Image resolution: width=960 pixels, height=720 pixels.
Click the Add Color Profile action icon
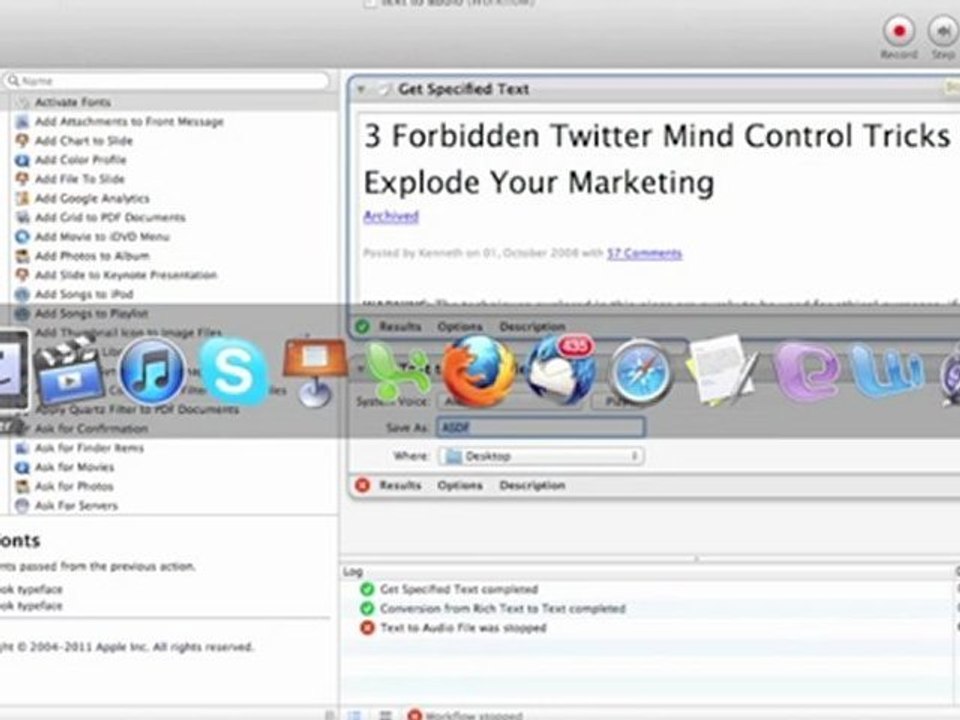point(22,160)
